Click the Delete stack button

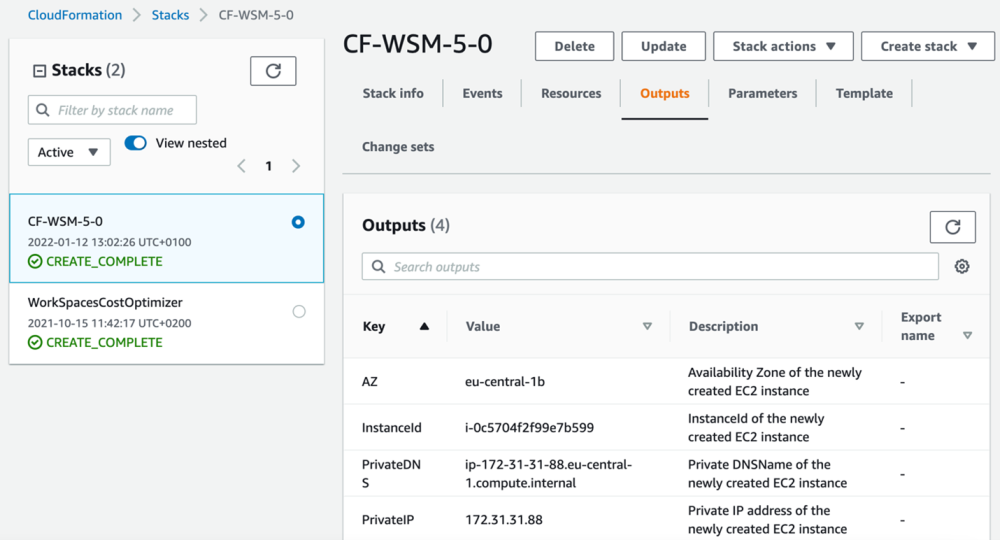tap(574, 46)
